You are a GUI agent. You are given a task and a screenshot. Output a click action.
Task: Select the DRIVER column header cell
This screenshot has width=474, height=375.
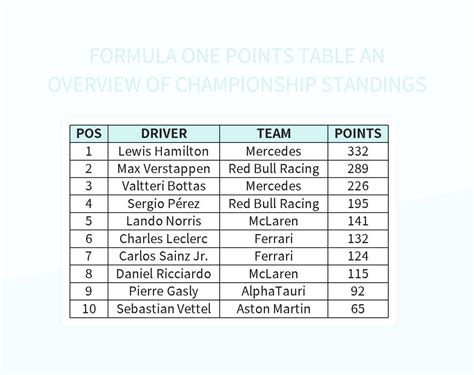click(164, 134)
